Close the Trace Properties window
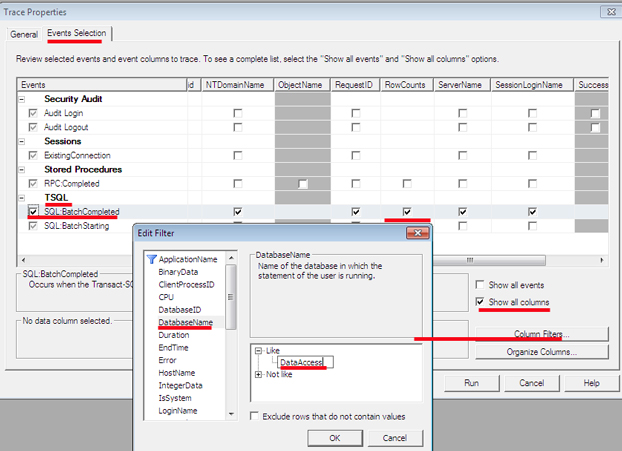Image resolution: width=622 pixels, height=451 pixels. point(611,12)
